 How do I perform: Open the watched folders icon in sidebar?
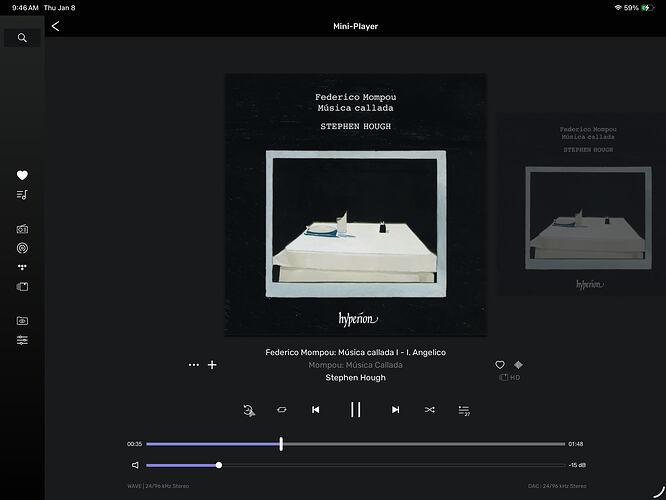pos(22,321)
